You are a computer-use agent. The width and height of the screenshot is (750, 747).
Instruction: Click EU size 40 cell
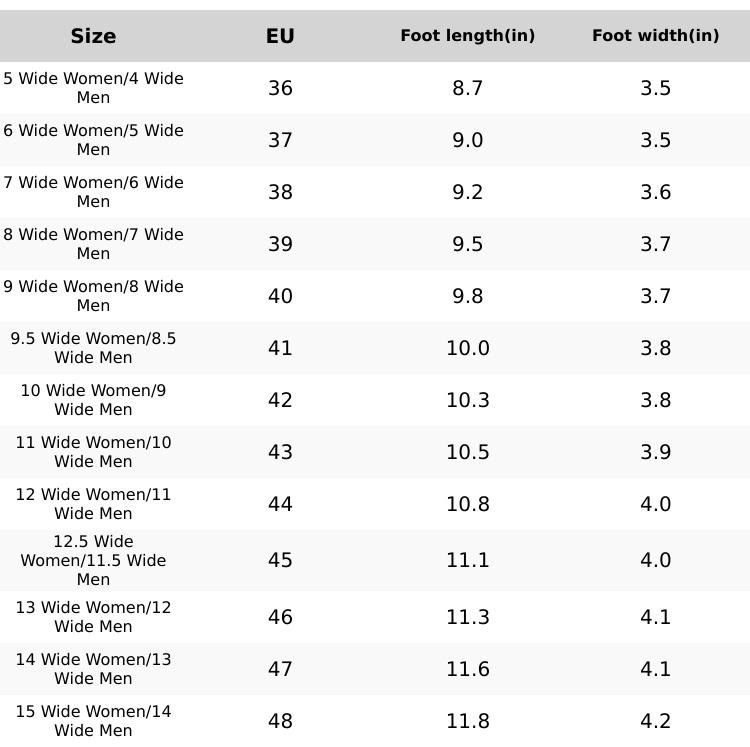280,296
